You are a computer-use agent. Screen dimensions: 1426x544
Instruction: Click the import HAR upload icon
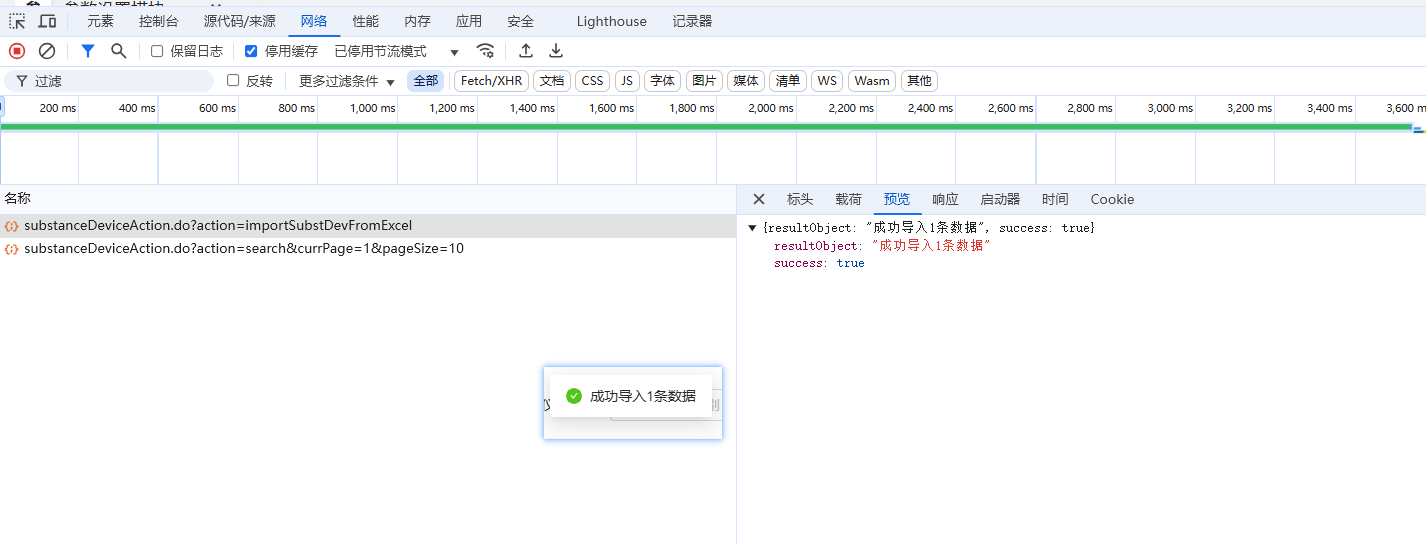point(526,51)
